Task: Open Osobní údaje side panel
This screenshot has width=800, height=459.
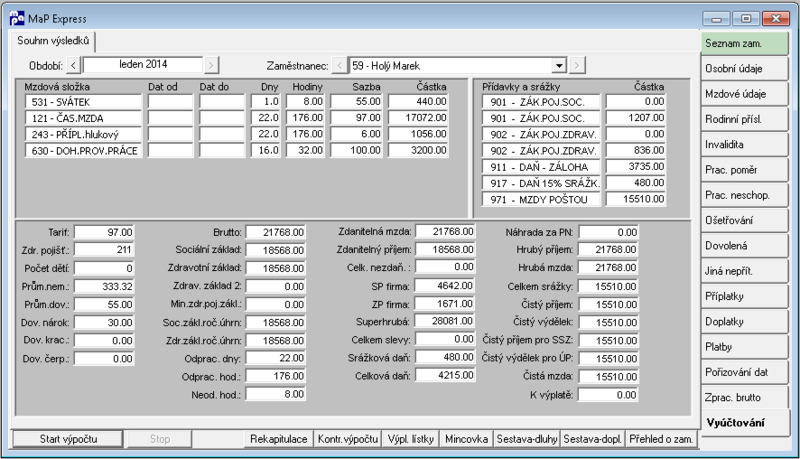Action: click(x=744, y=68)
